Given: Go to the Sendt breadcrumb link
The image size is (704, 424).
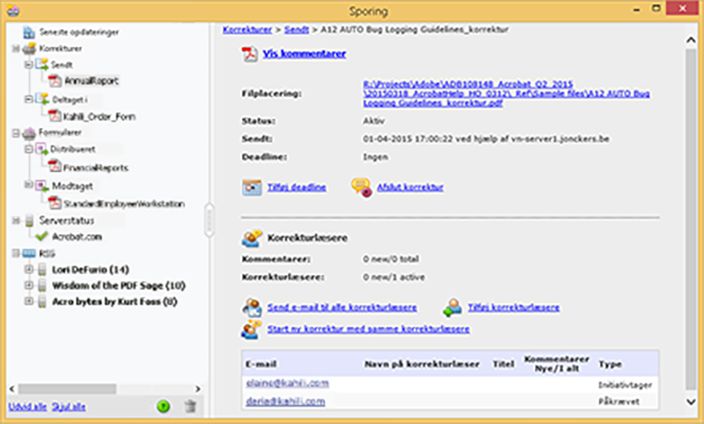Looking at the screenshot, I should [297, 30].
